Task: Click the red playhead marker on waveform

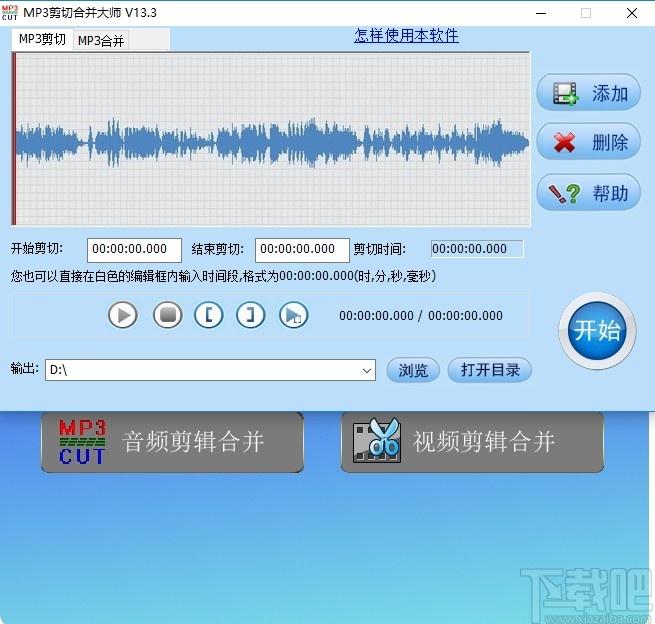Action: (14, 139)
